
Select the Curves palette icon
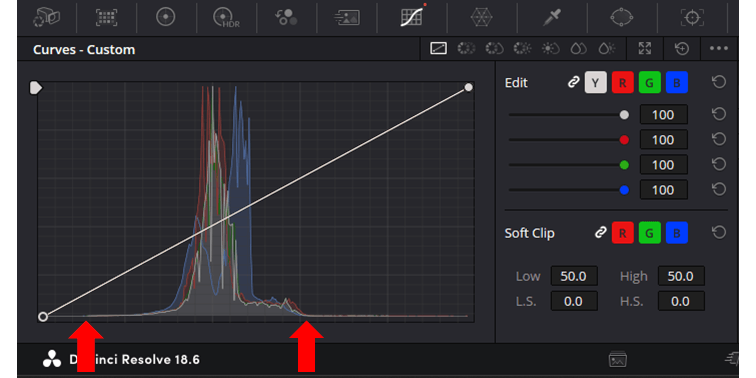[412, 17]
